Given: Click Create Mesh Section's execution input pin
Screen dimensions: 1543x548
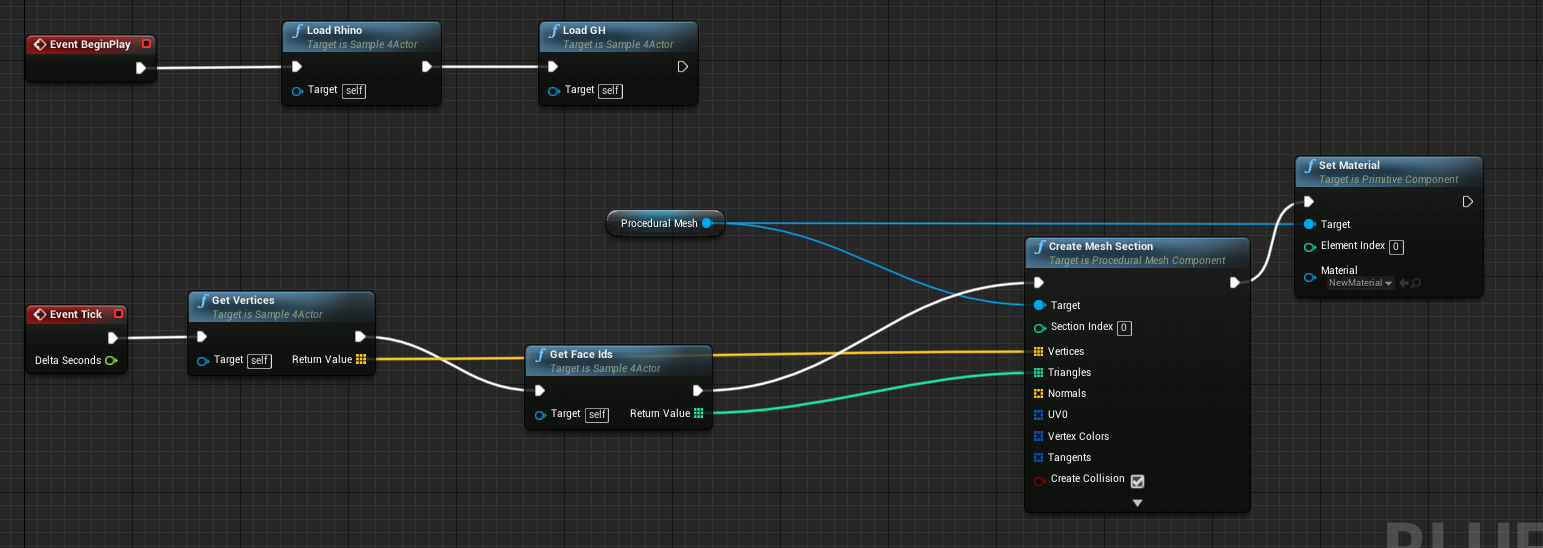Looking at the screenshot, I should pos(1038,283).
